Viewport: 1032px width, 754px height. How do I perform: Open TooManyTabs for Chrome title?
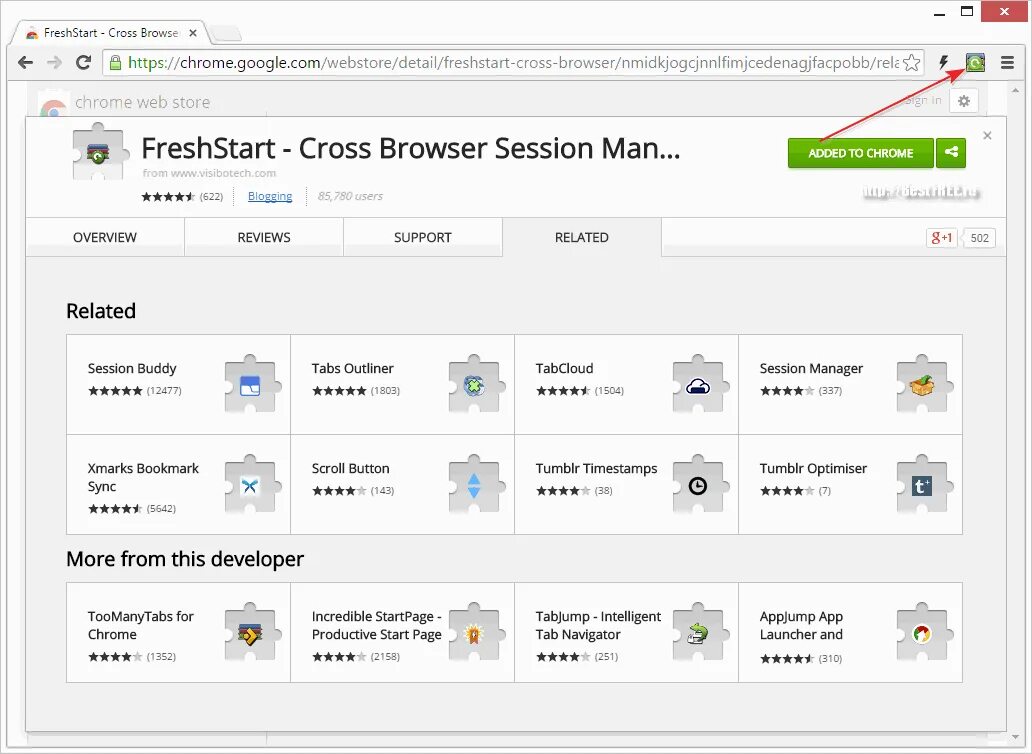tap(141, 625)
